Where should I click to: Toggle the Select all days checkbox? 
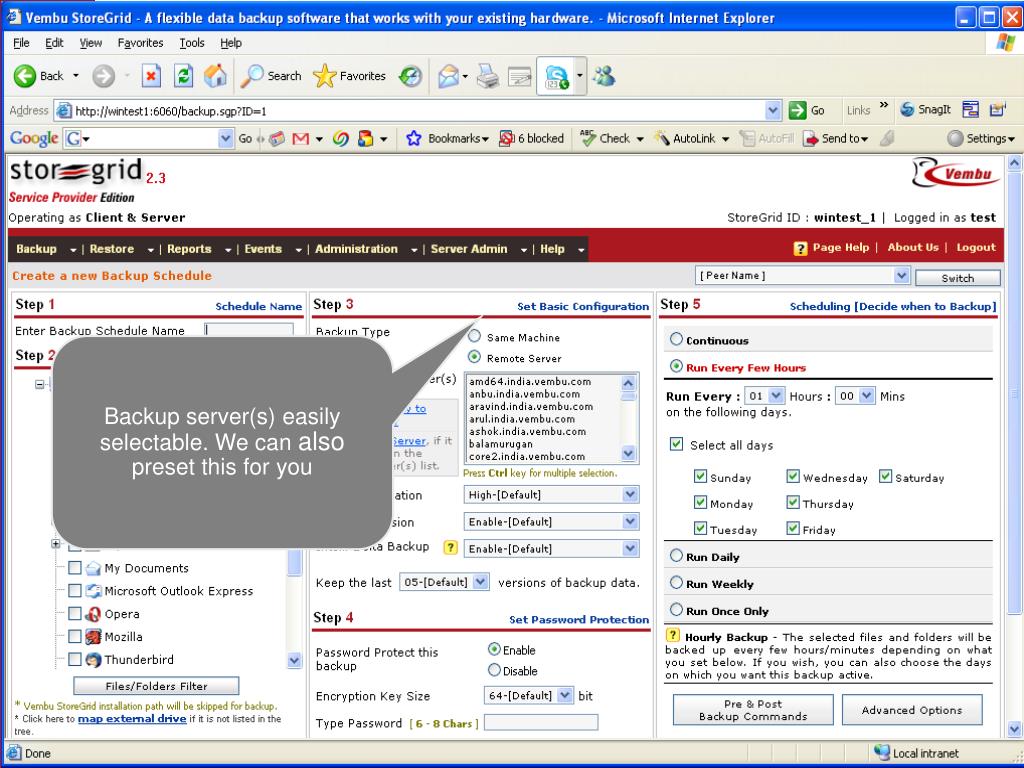(677, 444)
